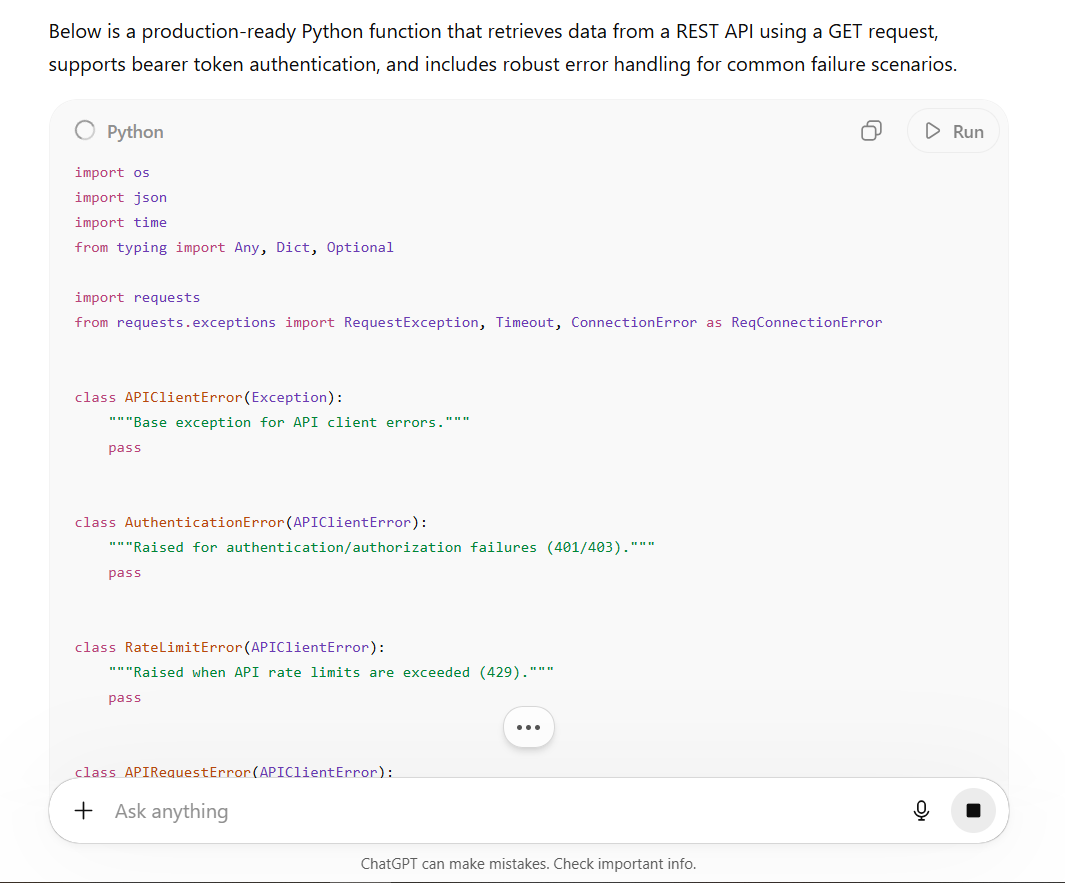
Task: Copy the Python code block
Action: pos(871,130)
